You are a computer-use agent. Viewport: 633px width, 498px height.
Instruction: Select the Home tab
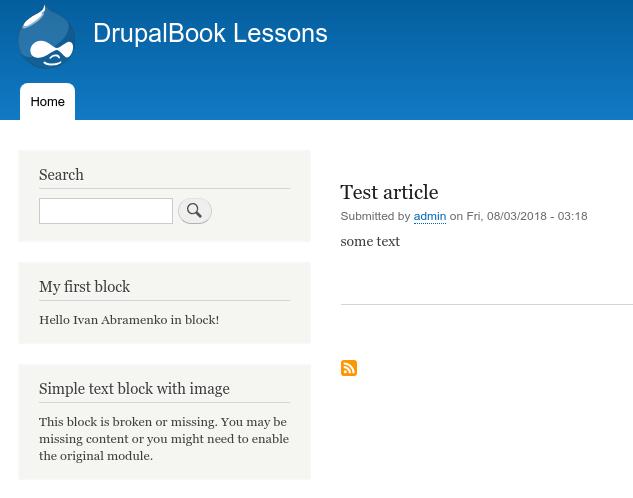(47, 101)
